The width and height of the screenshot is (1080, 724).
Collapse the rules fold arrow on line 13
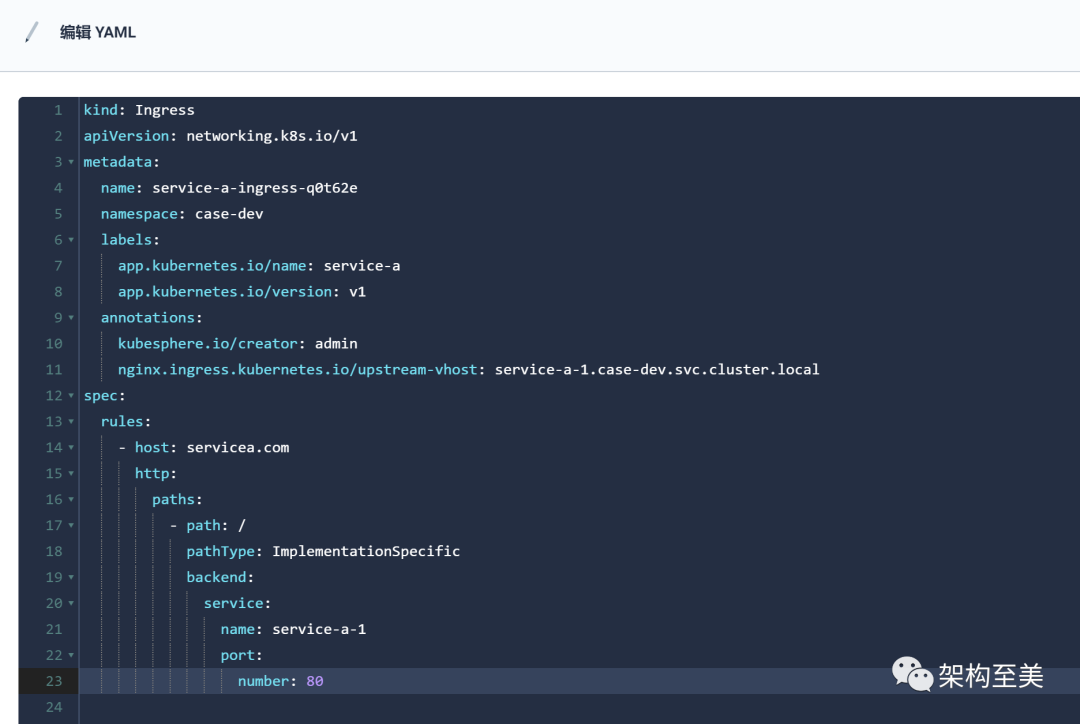[x=71, y=422]
